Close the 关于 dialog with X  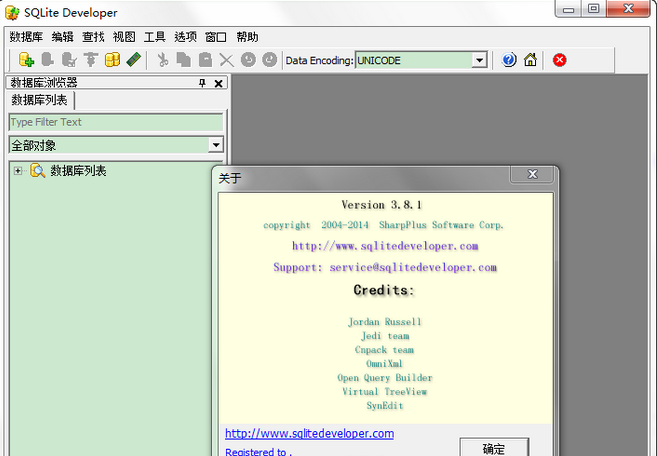[x=532, y=174]
